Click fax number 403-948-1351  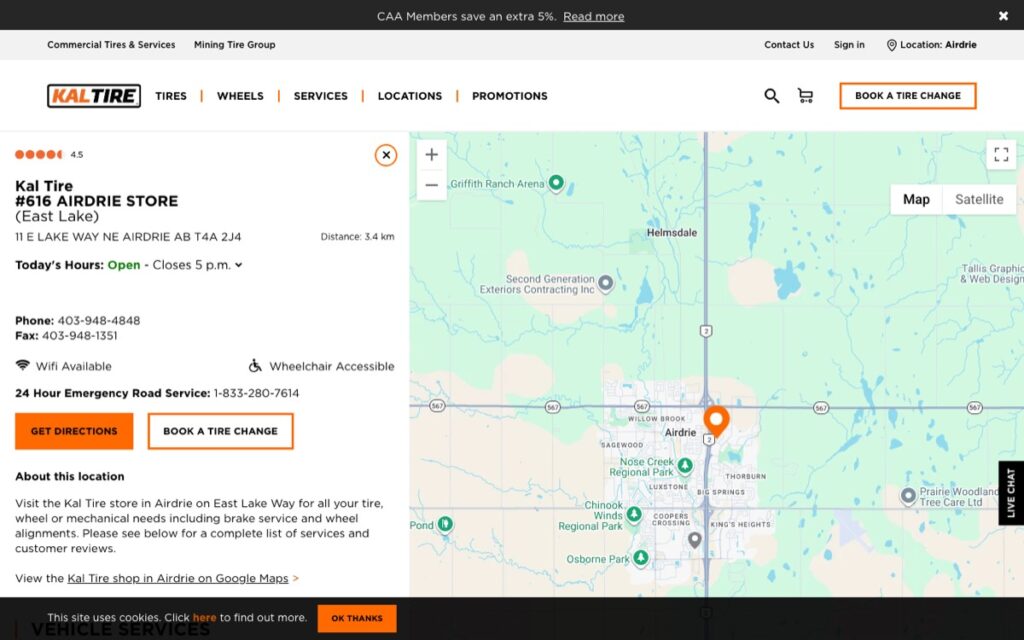point(80,336)
